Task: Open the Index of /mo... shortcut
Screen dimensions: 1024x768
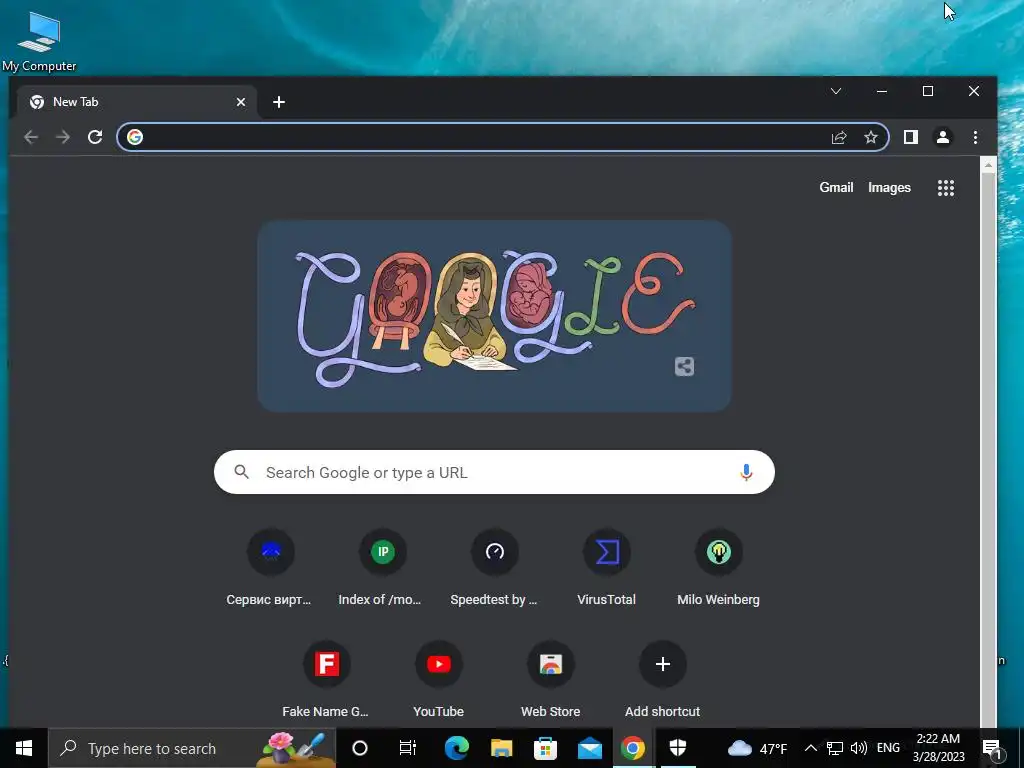Action: pos(382,568)
